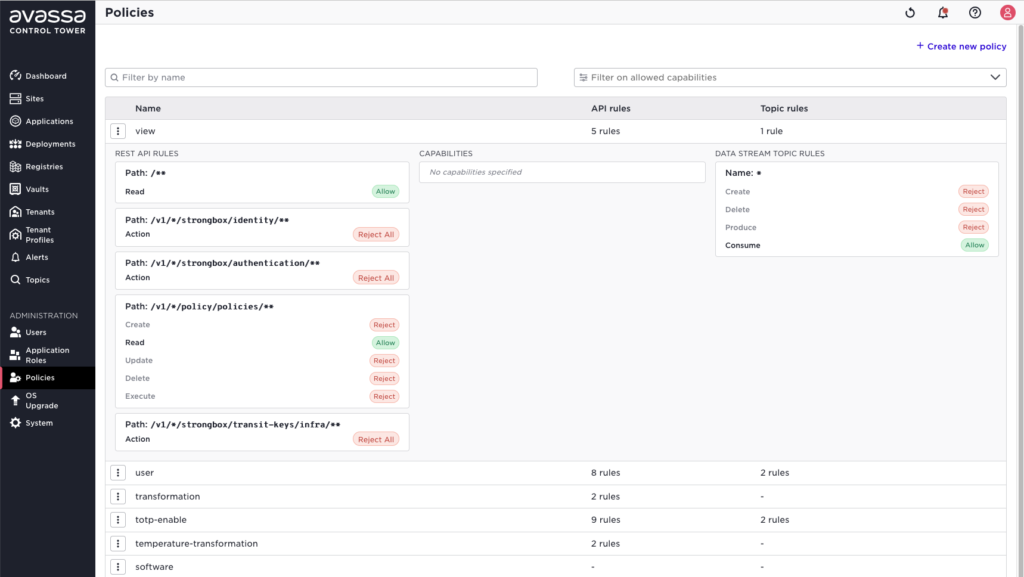1024x577 pixels.
Task: Click the refresh icon in the top bar
Action: point(909,13)
